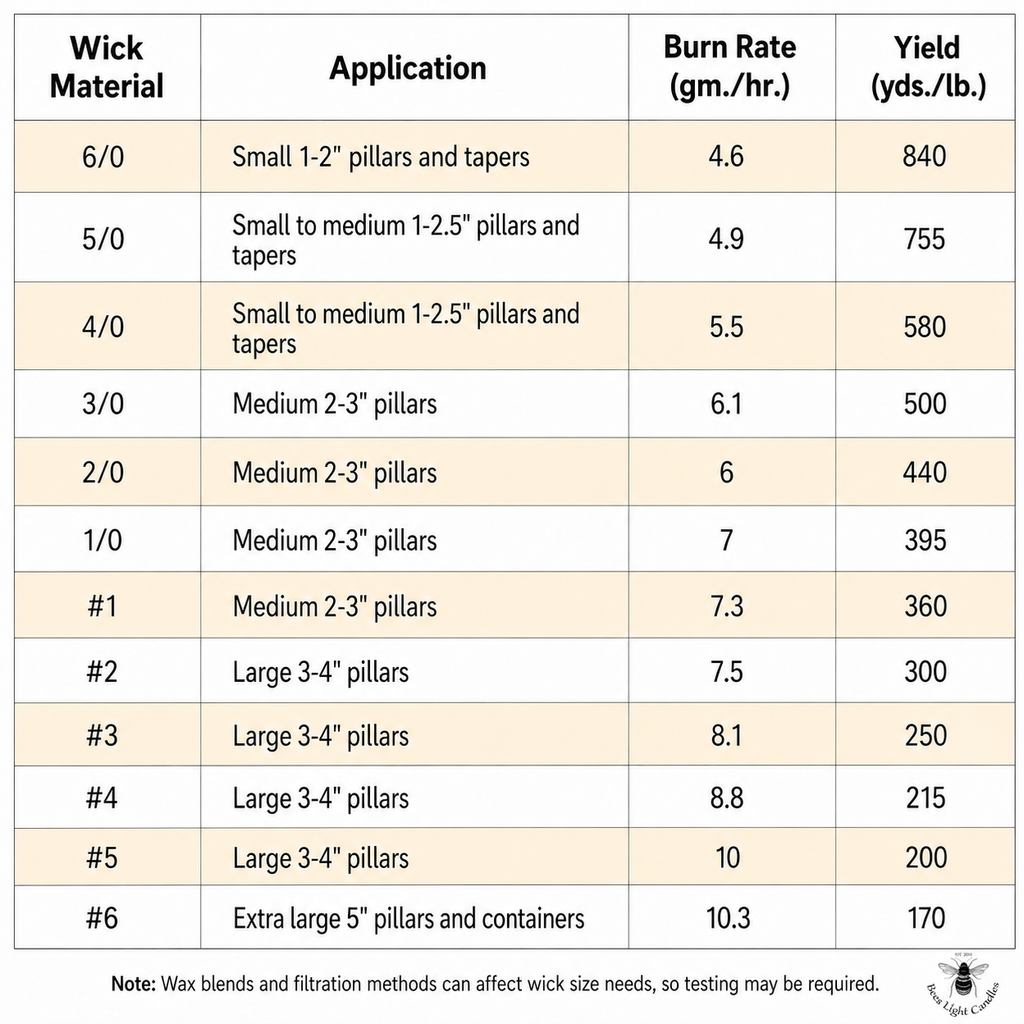1024x1024 pixels.
Task: Click the #1 wick row label
Action: click(x=103, y=606)
